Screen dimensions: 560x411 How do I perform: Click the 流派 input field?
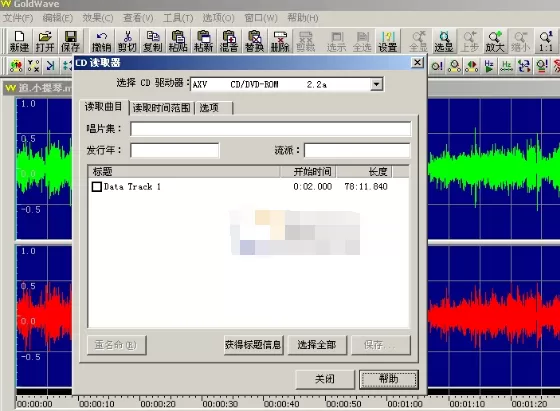point(357,150)
